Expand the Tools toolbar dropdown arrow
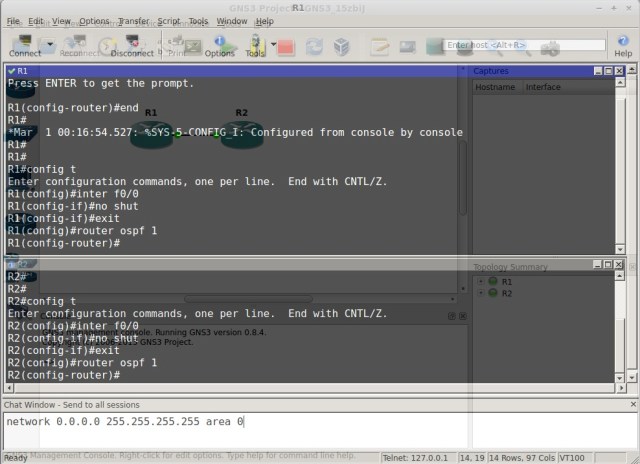 tap(273, 44)
